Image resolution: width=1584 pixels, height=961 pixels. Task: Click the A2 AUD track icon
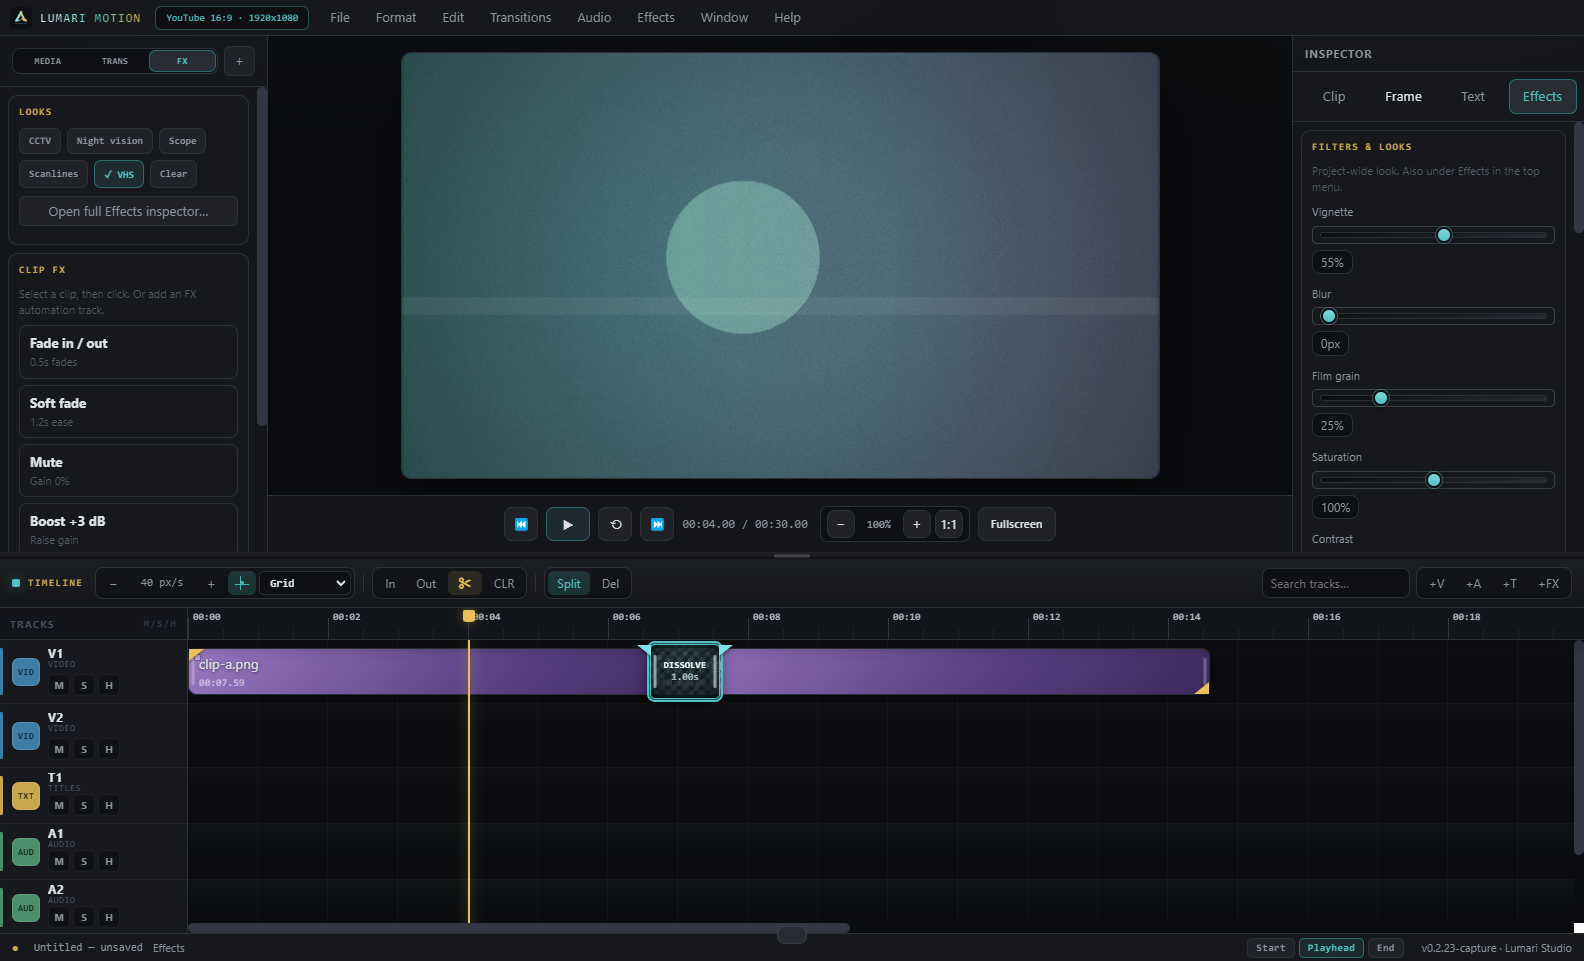pyautogui.click(x=26, y=908)
